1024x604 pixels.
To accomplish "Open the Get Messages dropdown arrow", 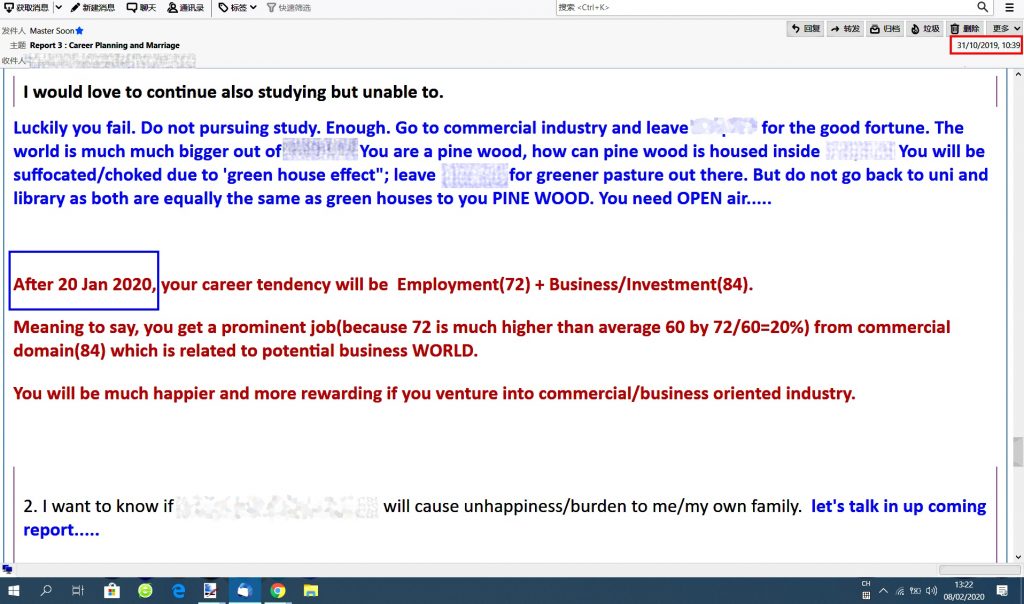I will point(58,7).
